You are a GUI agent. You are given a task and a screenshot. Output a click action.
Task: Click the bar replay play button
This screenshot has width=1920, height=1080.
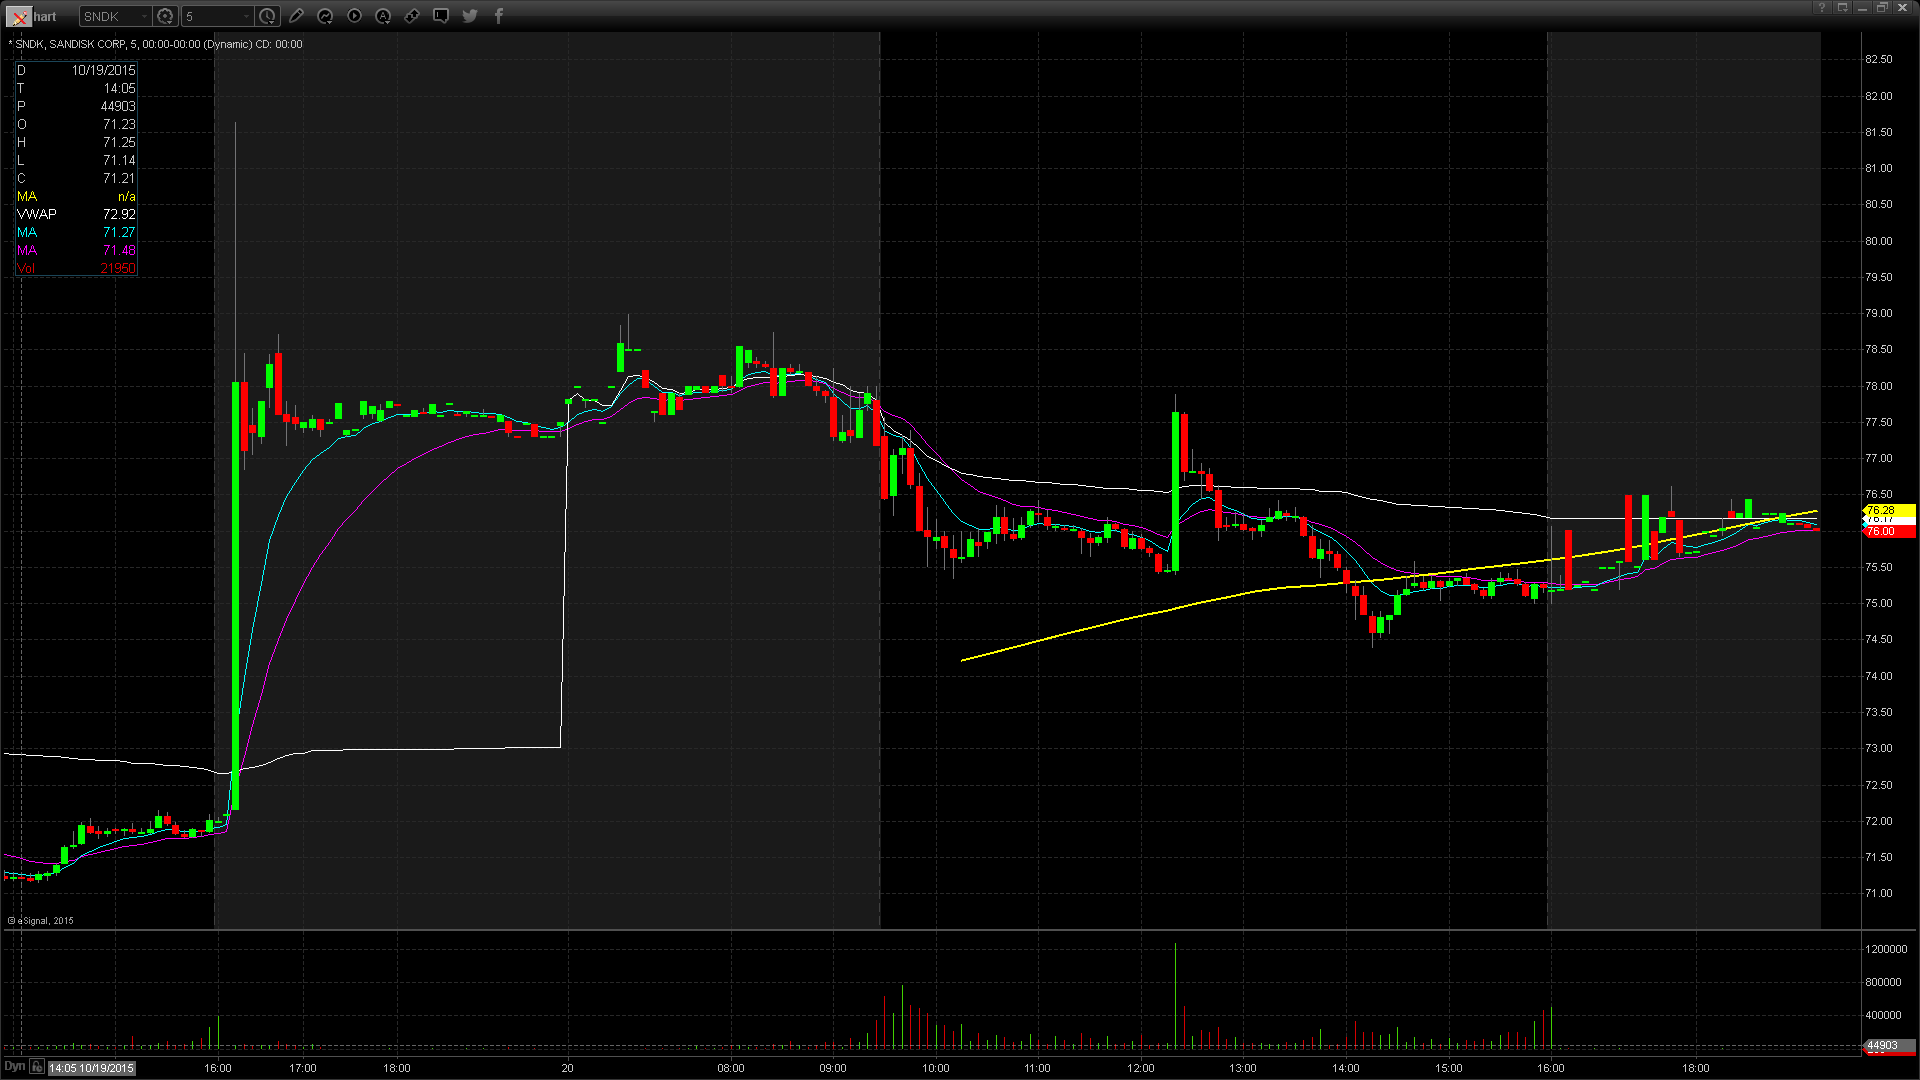point(354,16)
